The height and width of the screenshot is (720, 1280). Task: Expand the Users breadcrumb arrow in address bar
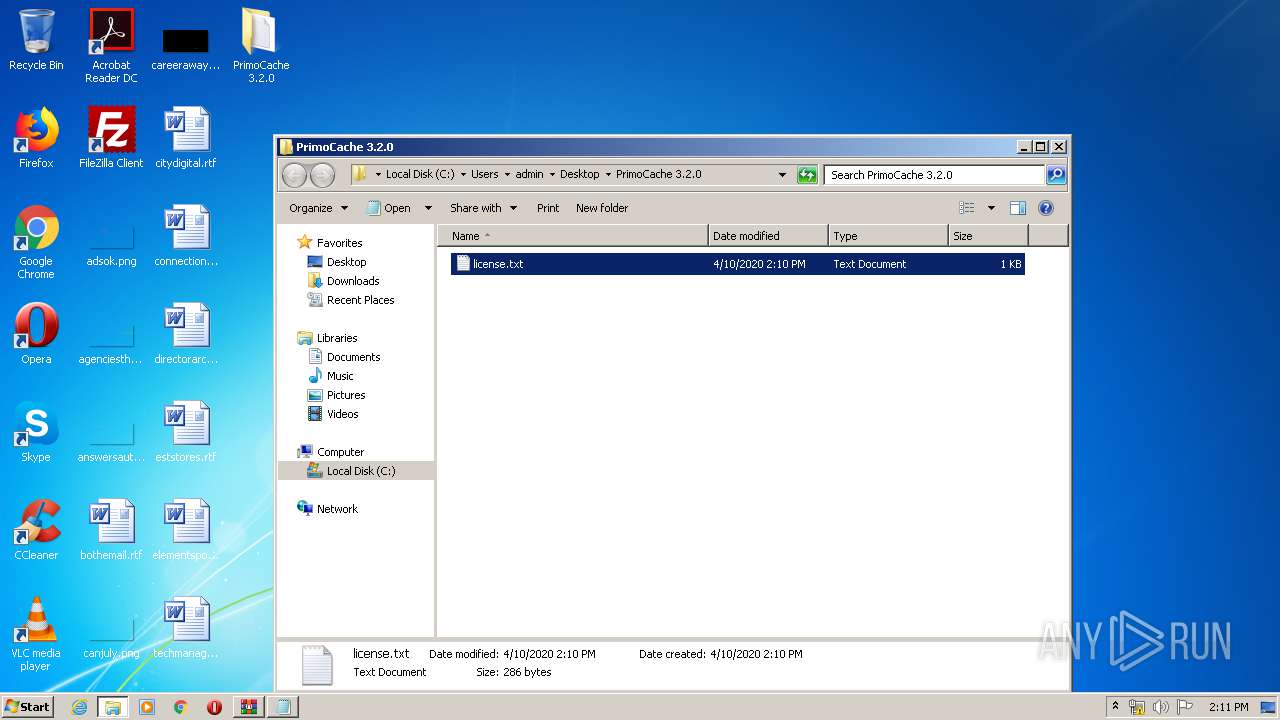coord(506,174)
